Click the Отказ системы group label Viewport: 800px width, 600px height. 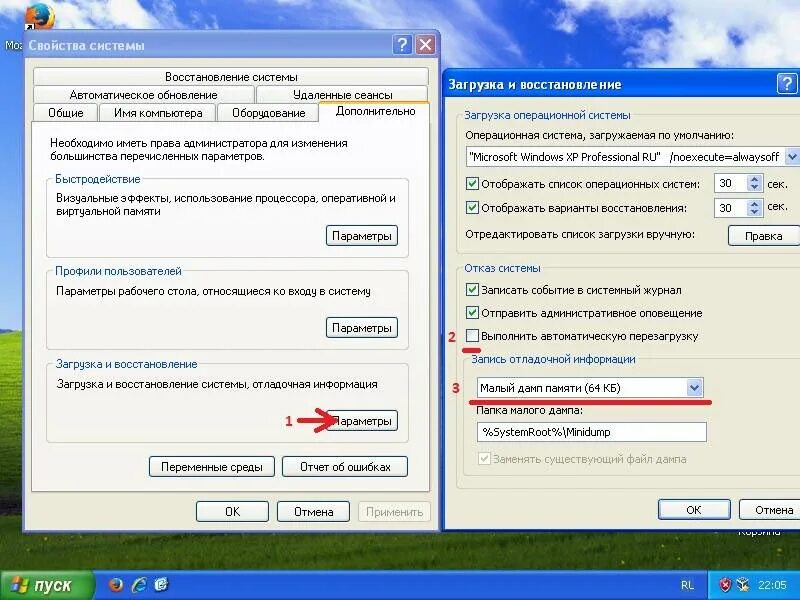[502, 268]
